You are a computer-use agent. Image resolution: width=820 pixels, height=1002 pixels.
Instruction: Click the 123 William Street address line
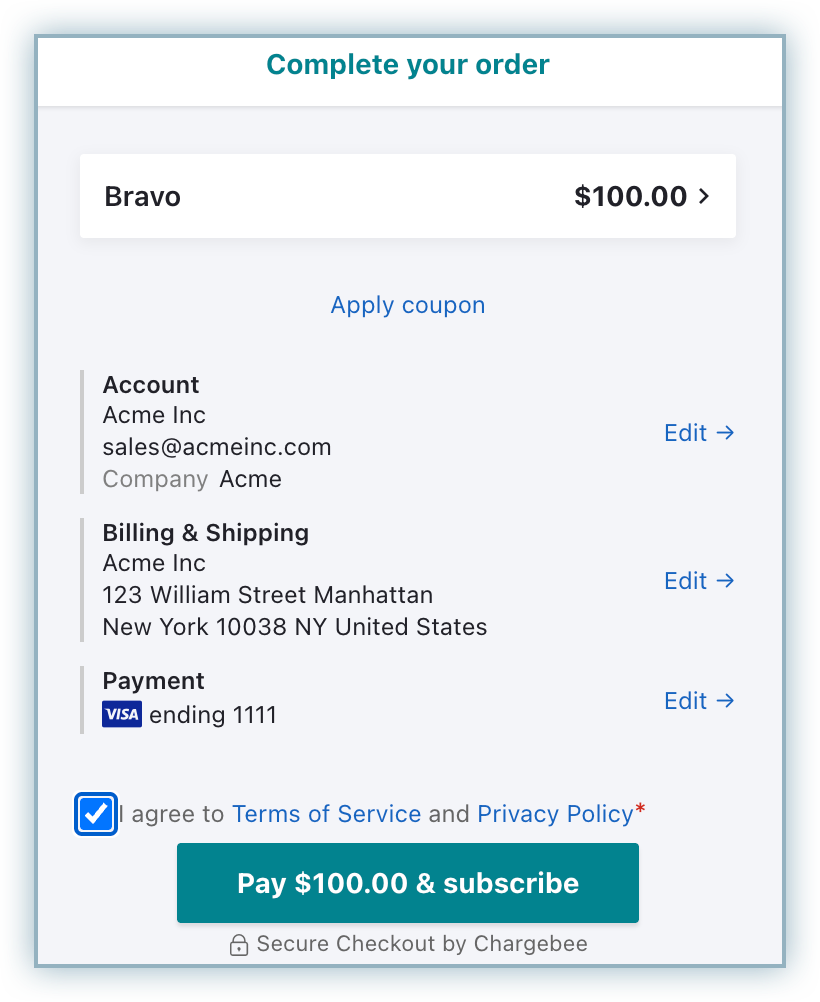[x=268, y=595]
